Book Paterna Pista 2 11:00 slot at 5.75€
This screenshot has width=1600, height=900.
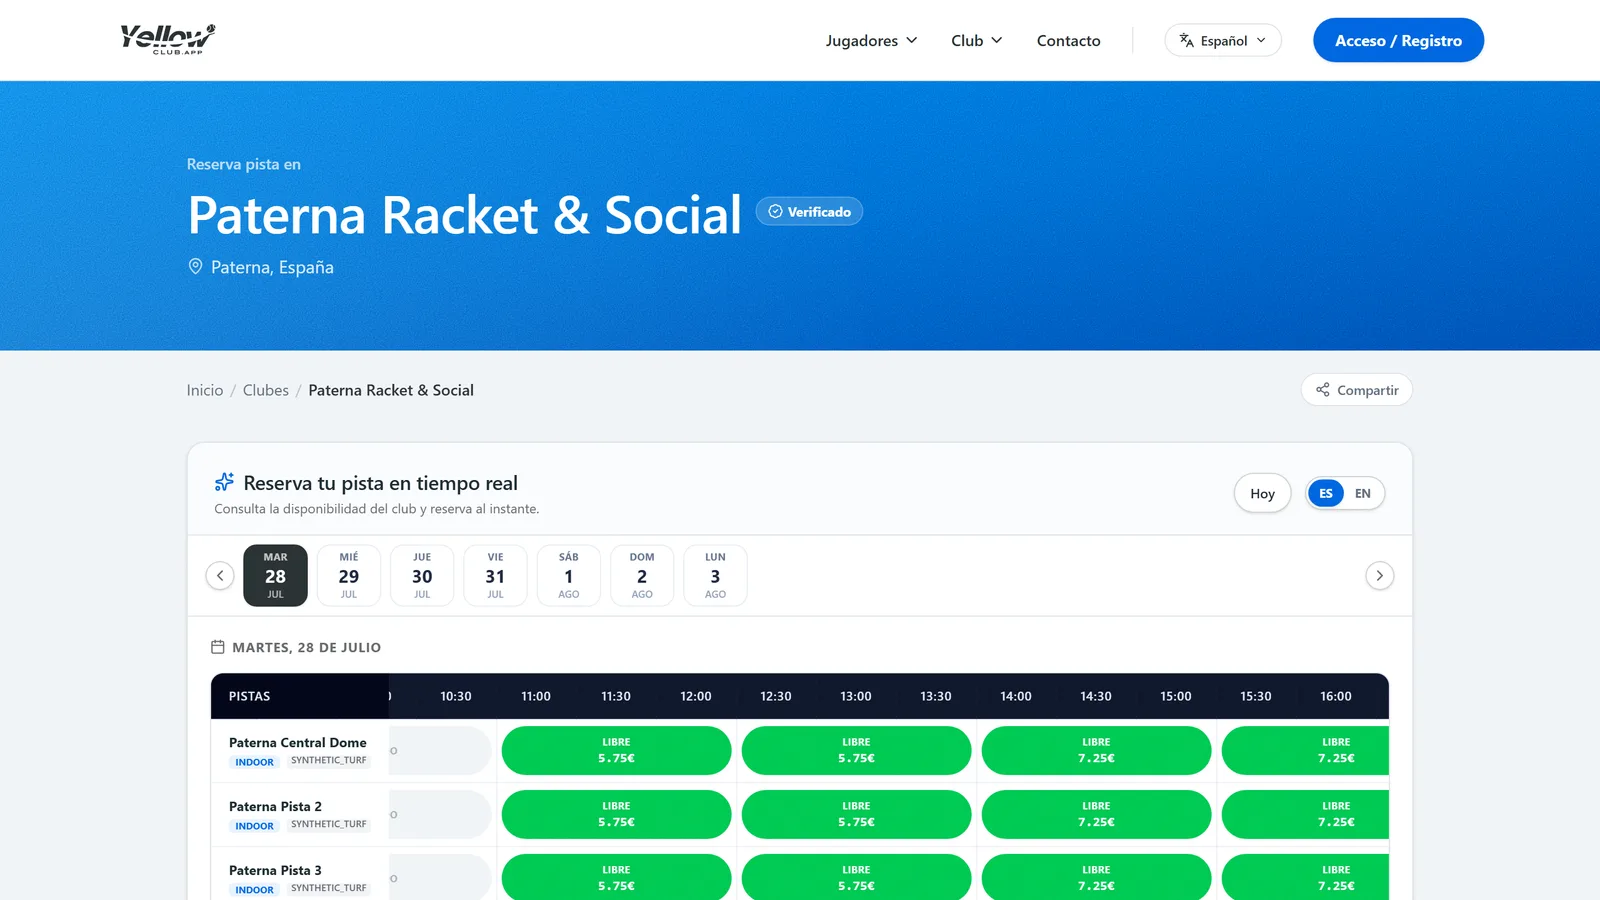click(x=616, y=814)
